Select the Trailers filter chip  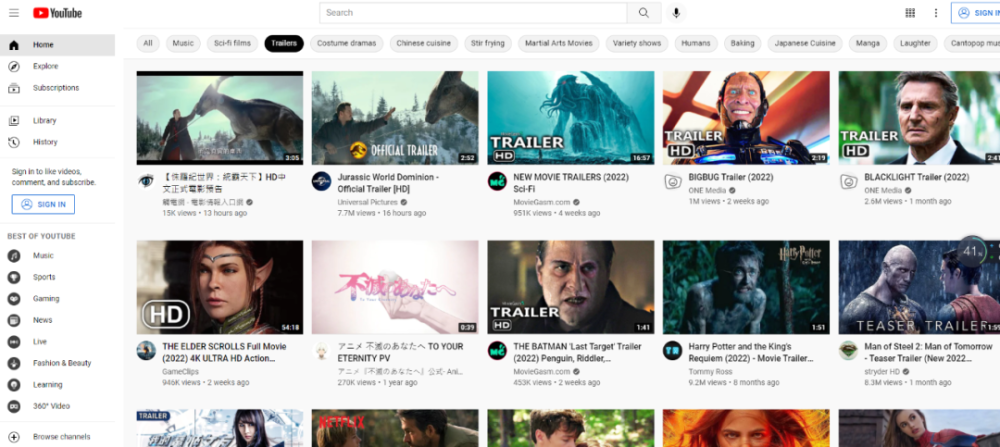click(x=284, y=43)
